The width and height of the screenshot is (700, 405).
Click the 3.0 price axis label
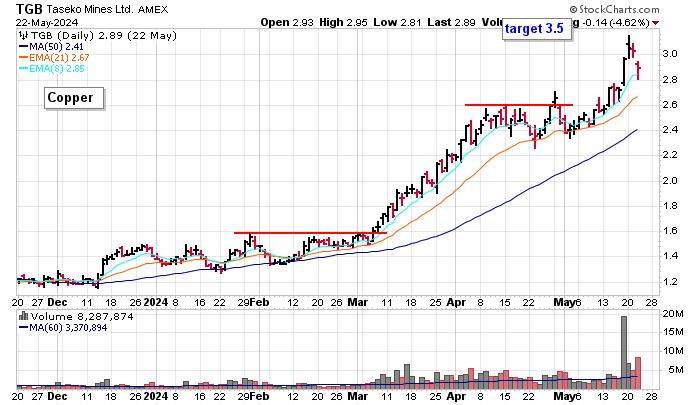tap(670, 54)
